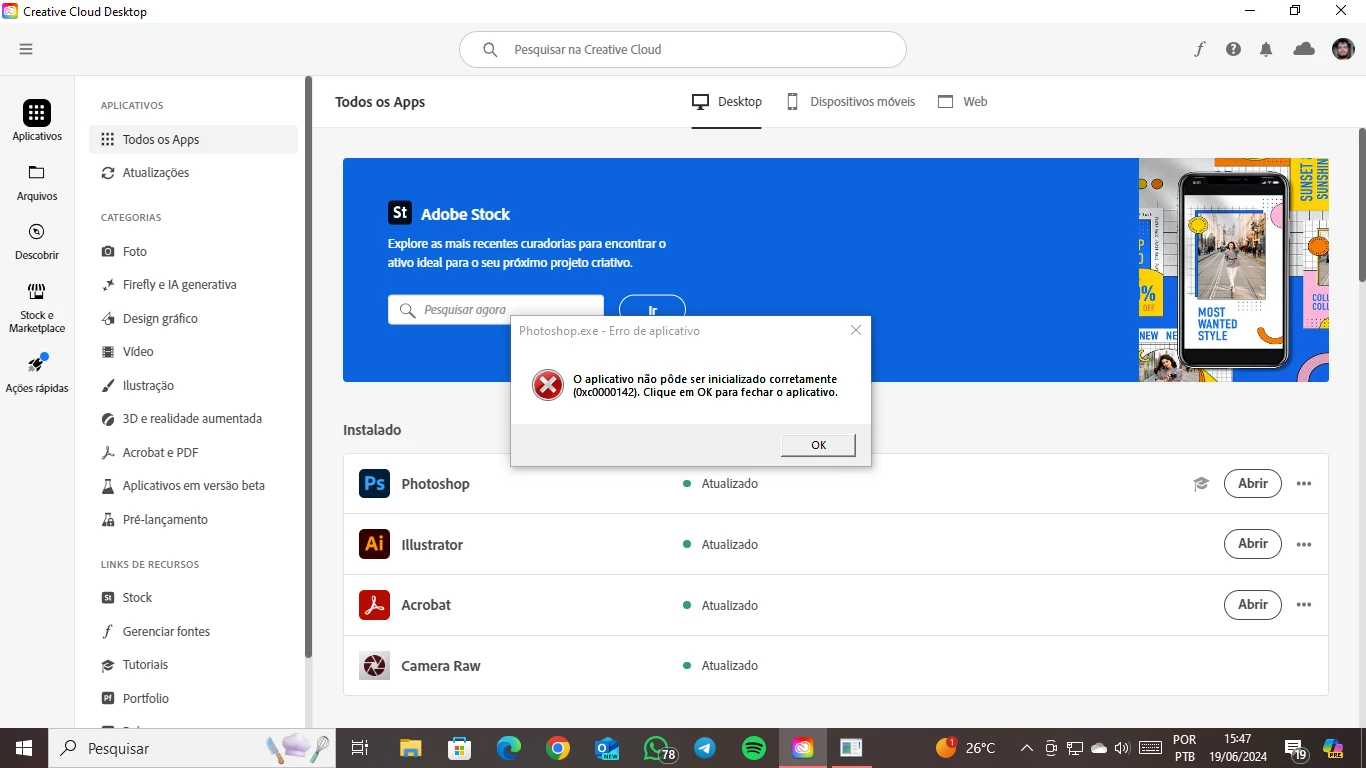Open the Photoshop tutorials graduation cap icon
1366x768 pixels.
[x=1201, y=484]
